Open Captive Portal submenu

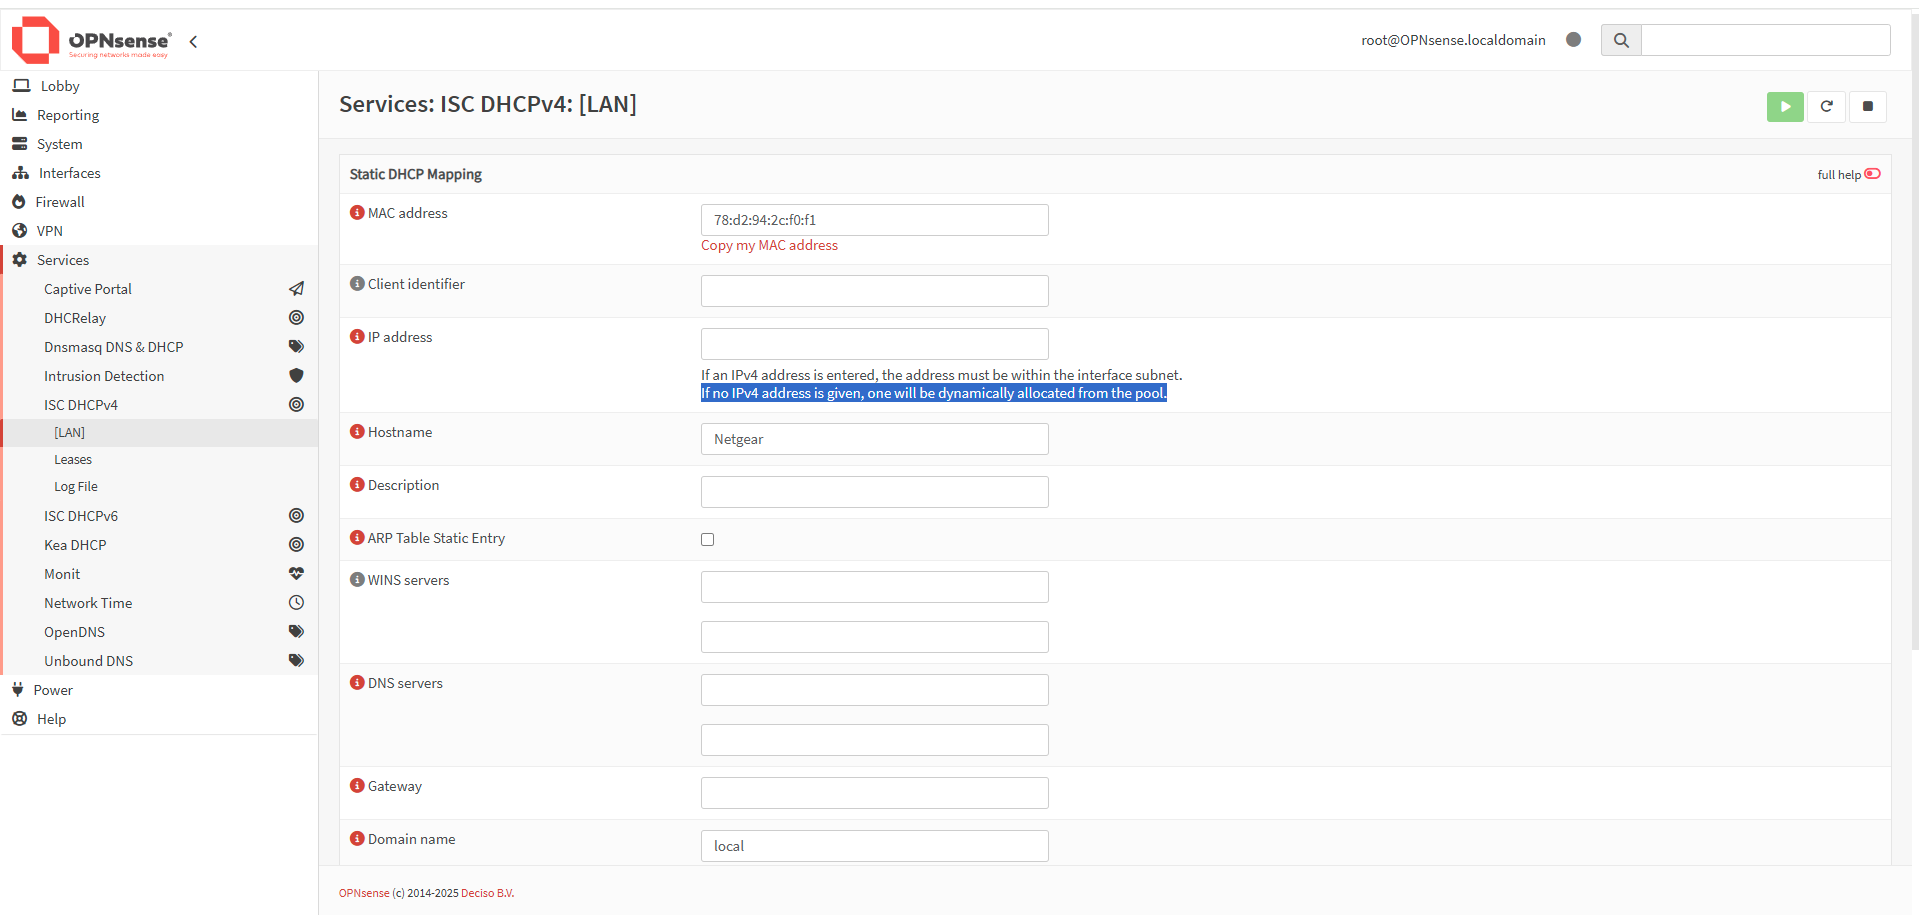click(x=88, y=289)
